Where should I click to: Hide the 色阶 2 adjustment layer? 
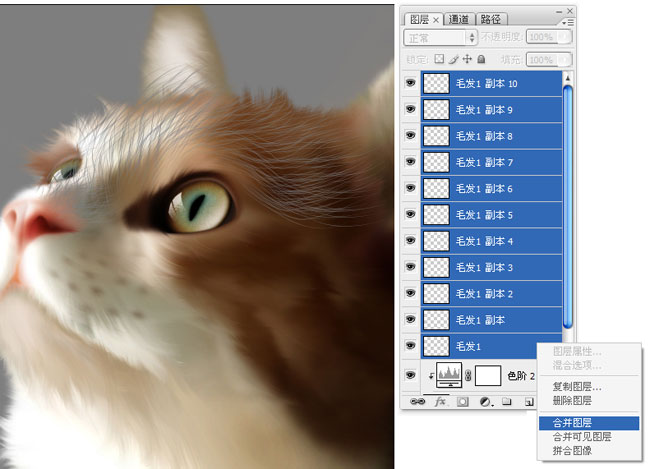pos(410,376)
